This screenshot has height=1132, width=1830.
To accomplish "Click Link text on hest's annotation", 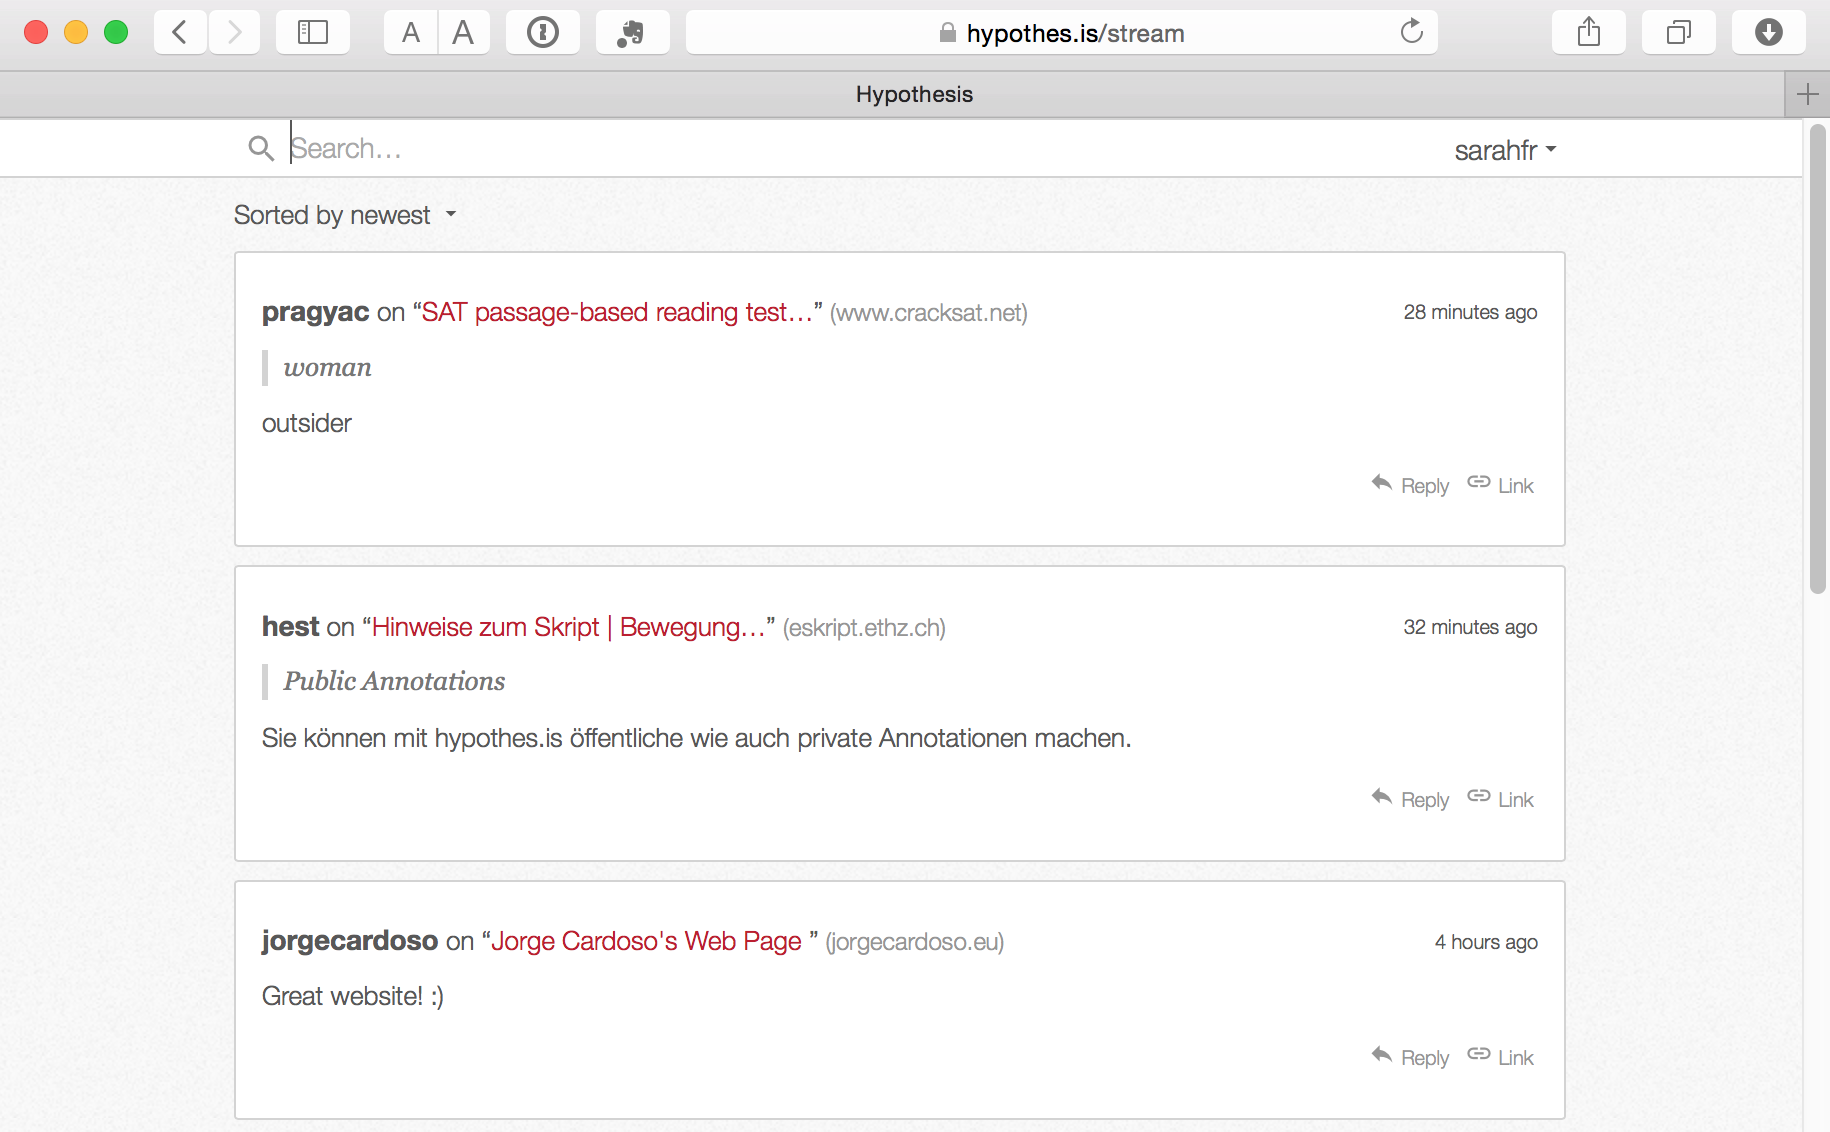I will click(1516, 800).
